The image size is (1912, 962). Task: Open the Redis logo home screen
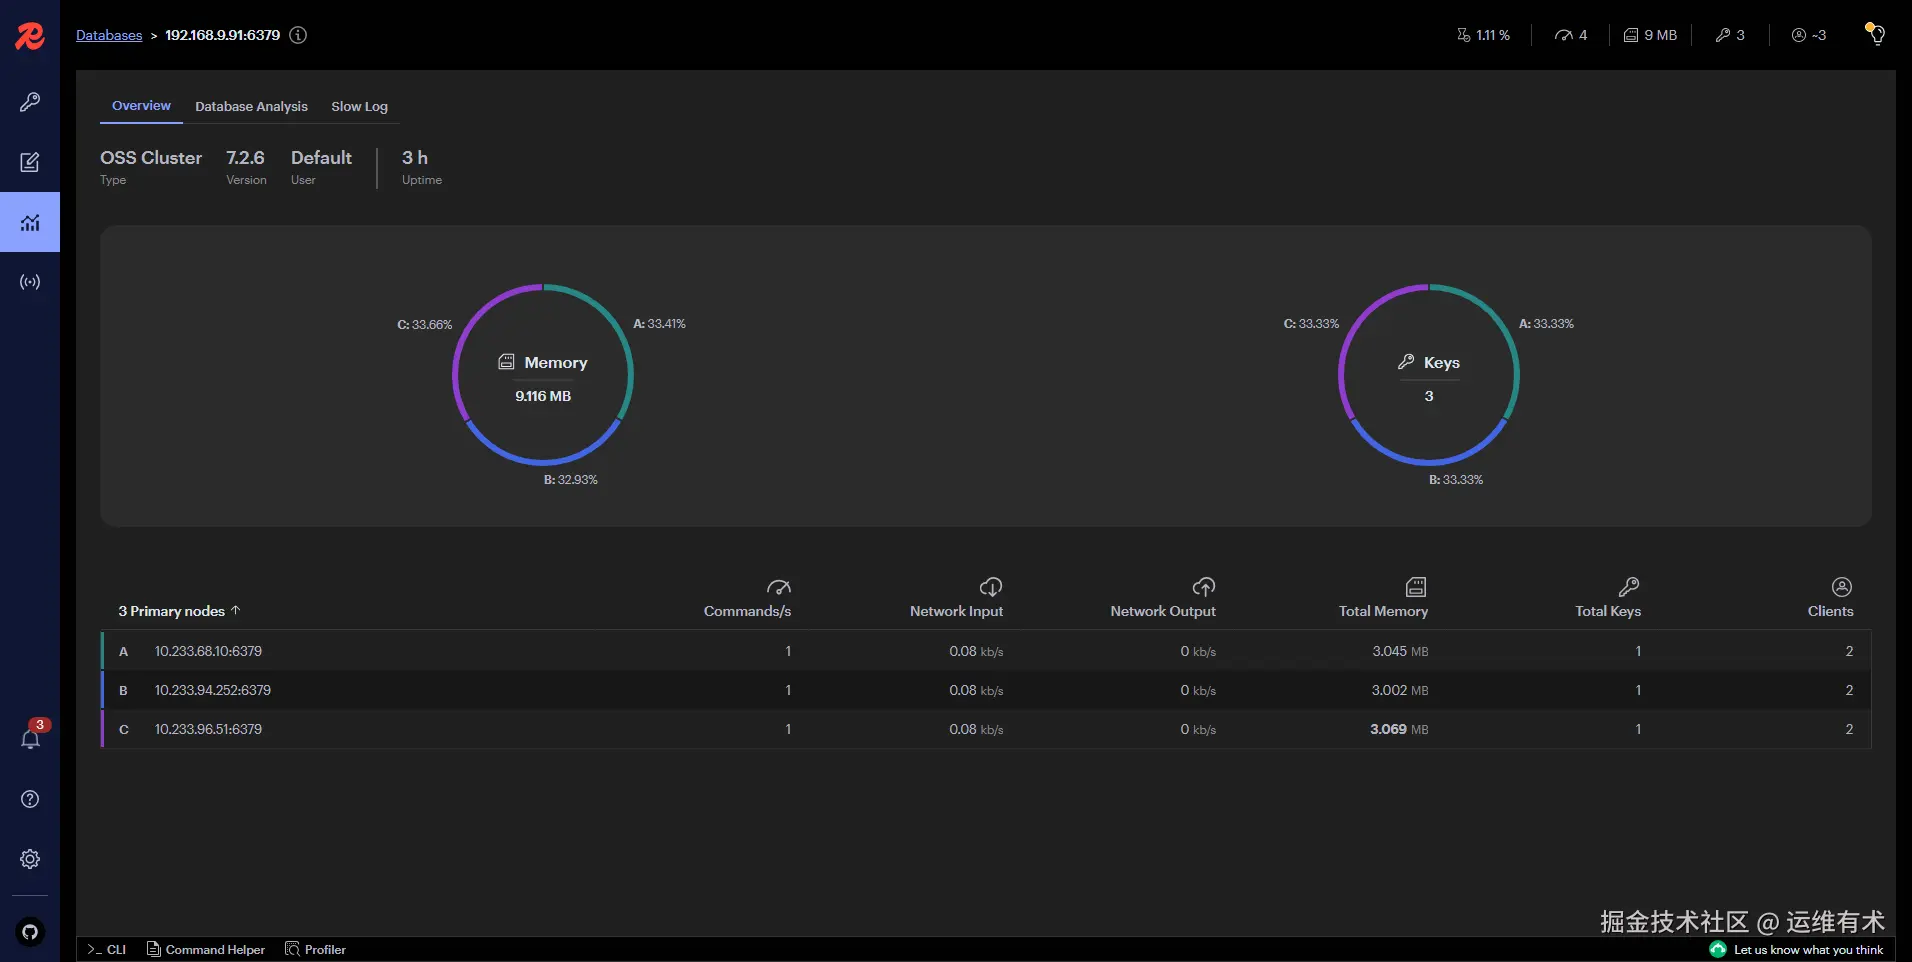coord(29,36)
